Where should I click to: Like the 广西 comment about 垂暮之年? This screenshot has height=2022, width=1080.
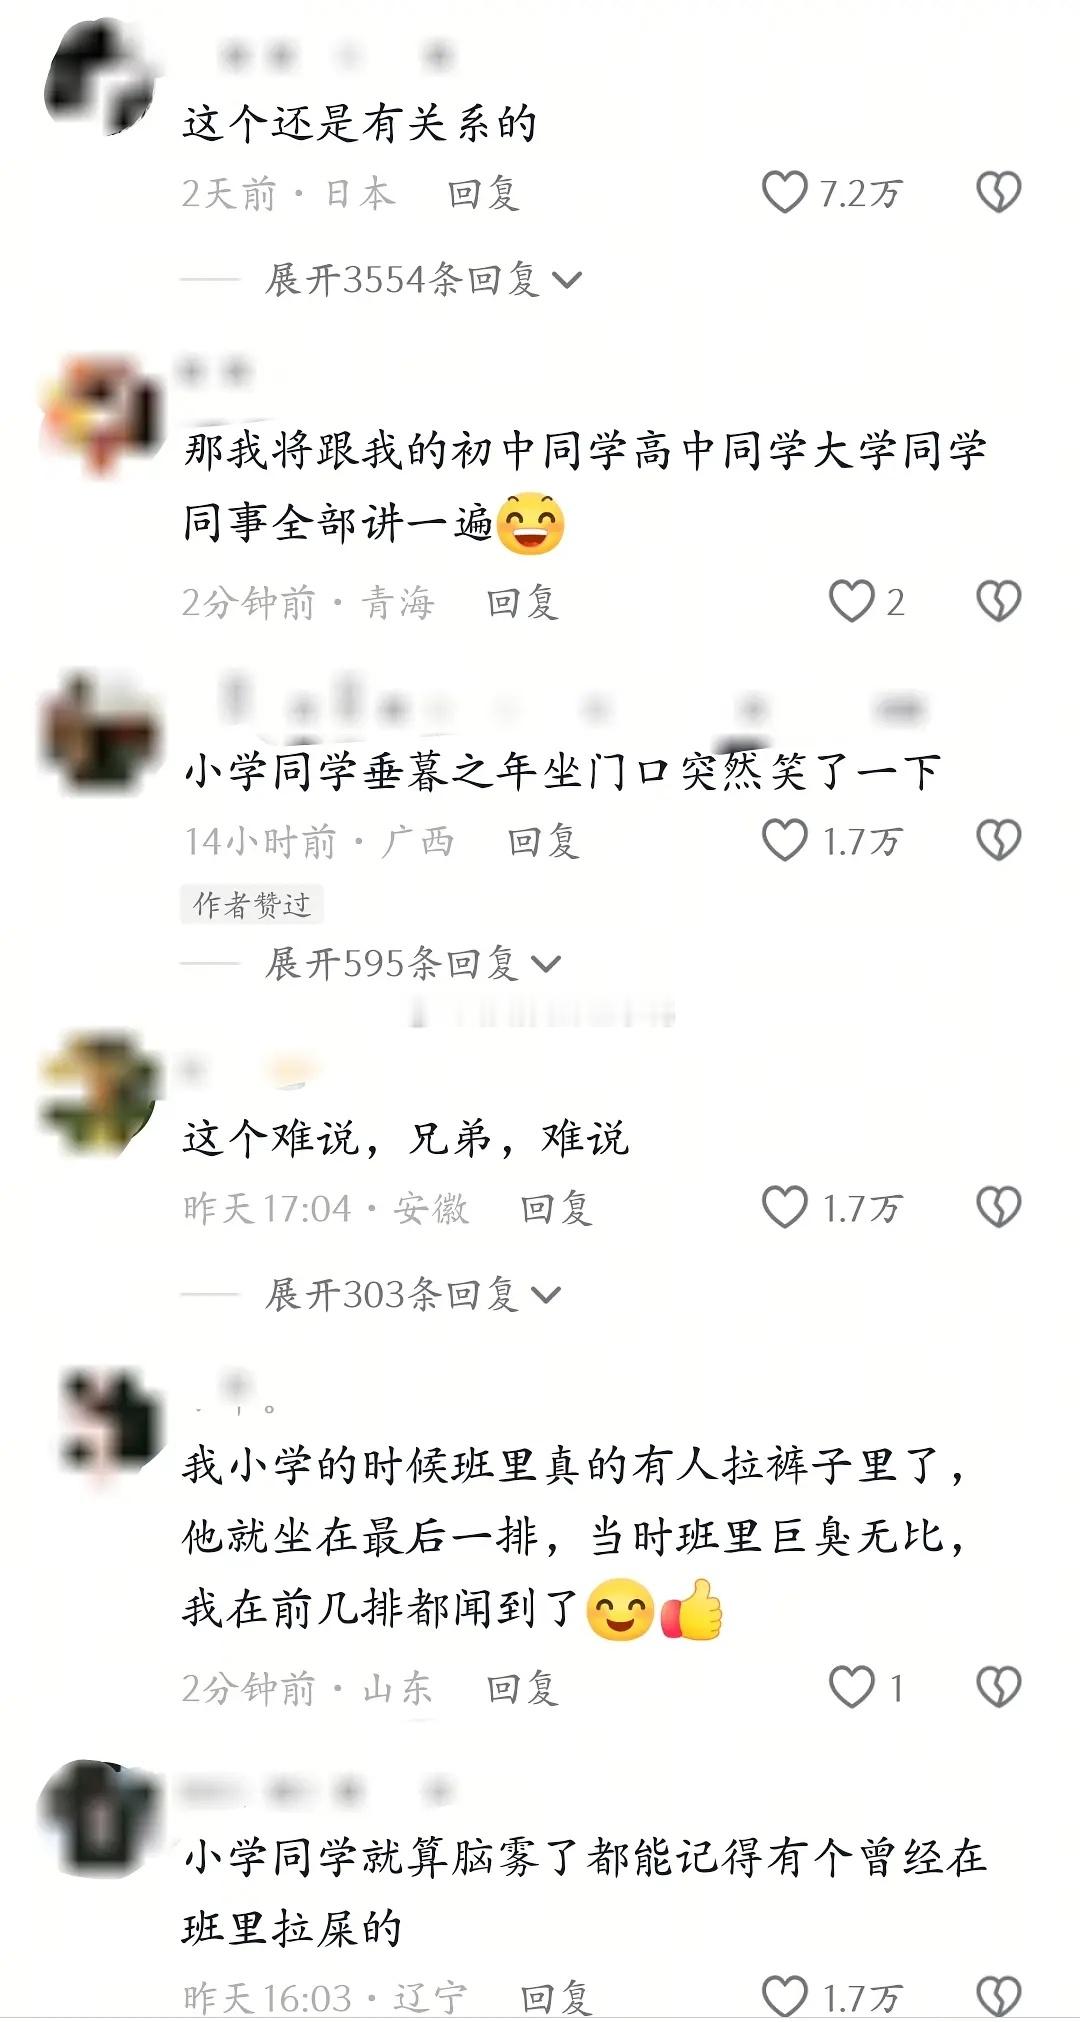785,840
